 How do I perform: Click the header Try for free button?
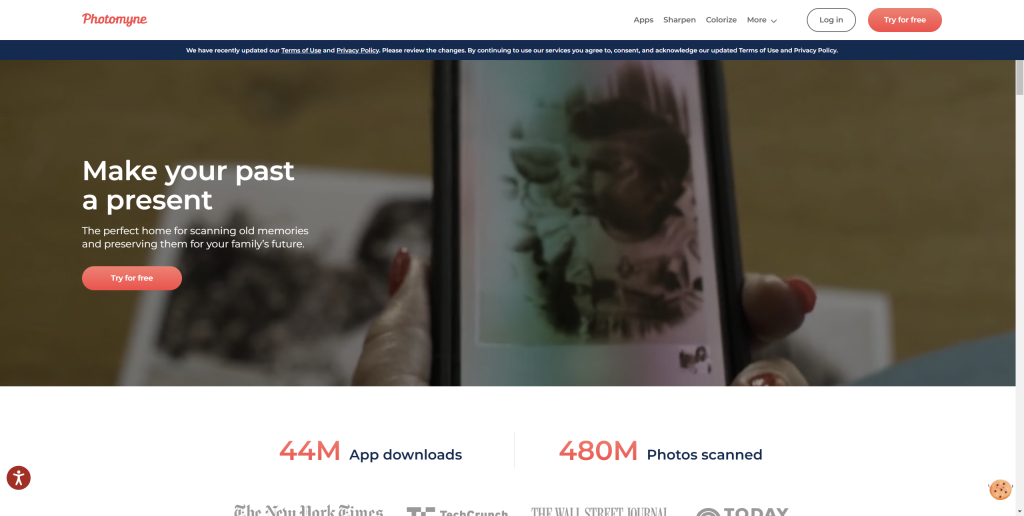click(x=904, y=20)
